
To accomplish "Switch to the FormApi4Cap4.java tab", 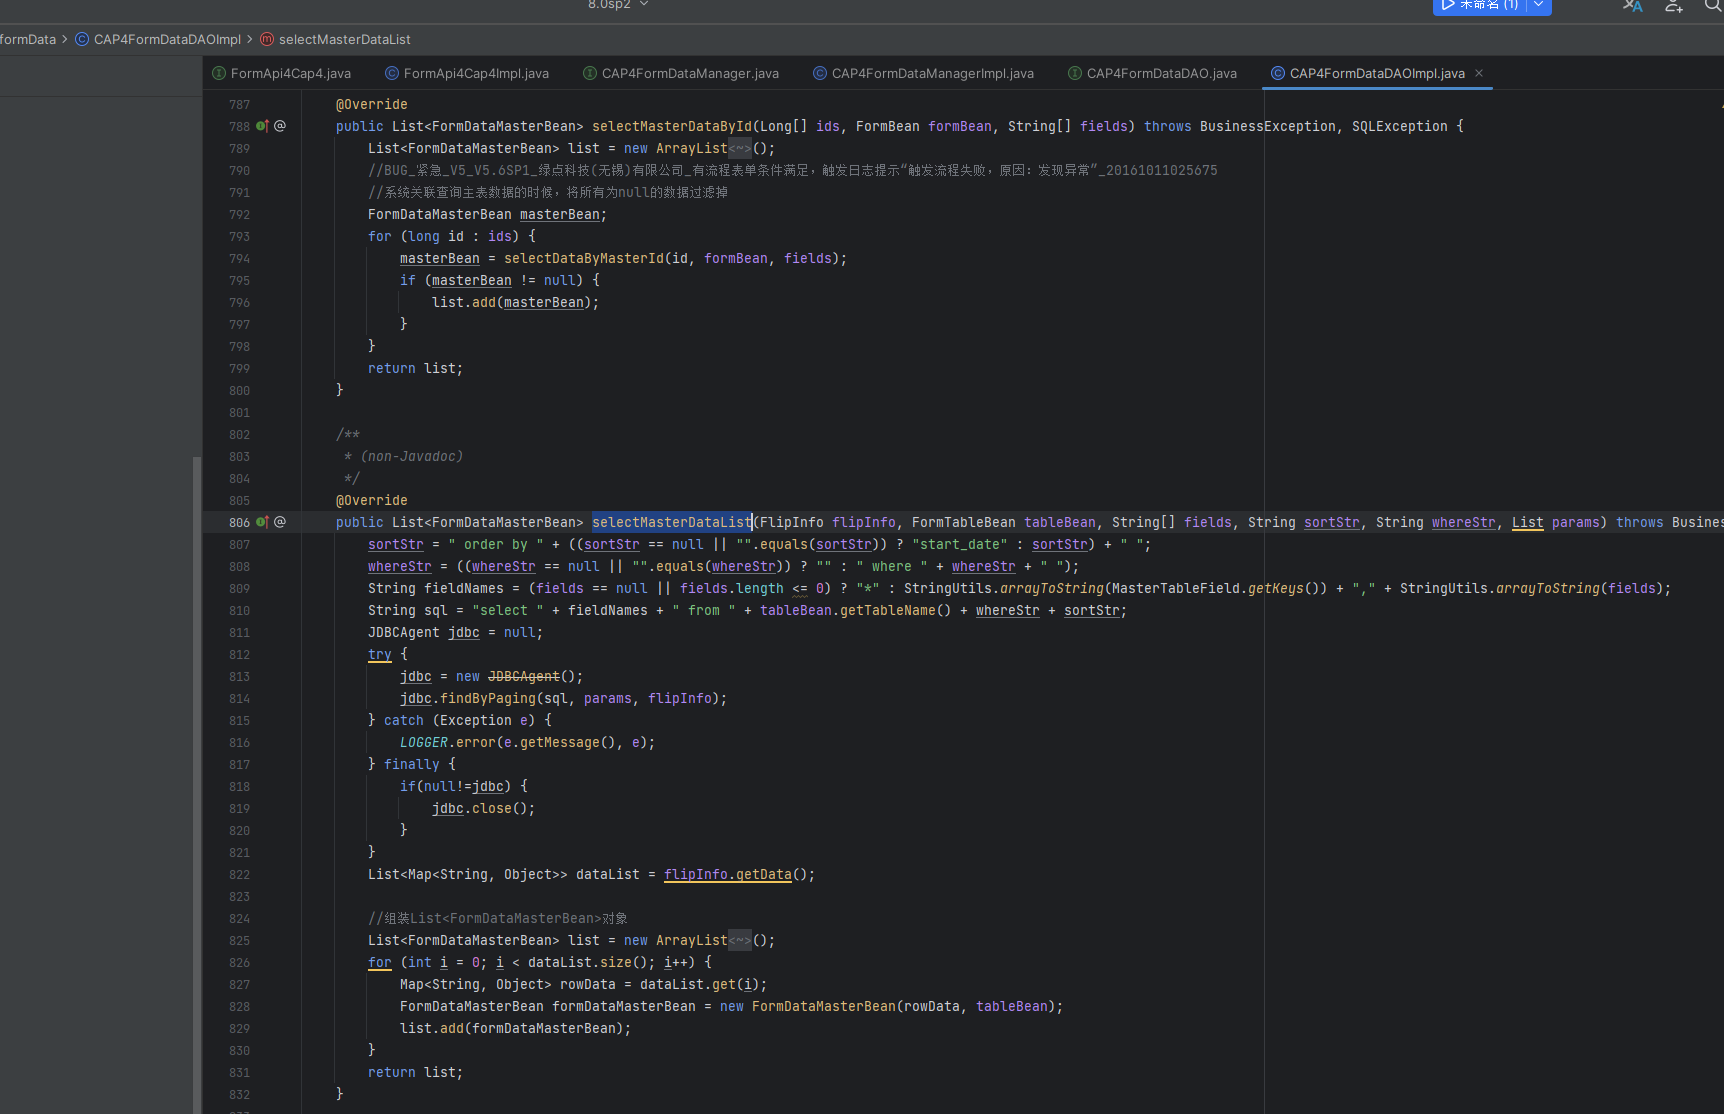I will tap(282, 73).
